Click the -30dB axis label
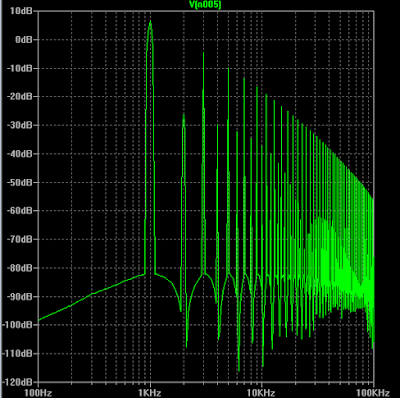400x398 pixels. [x=20, y=125]
